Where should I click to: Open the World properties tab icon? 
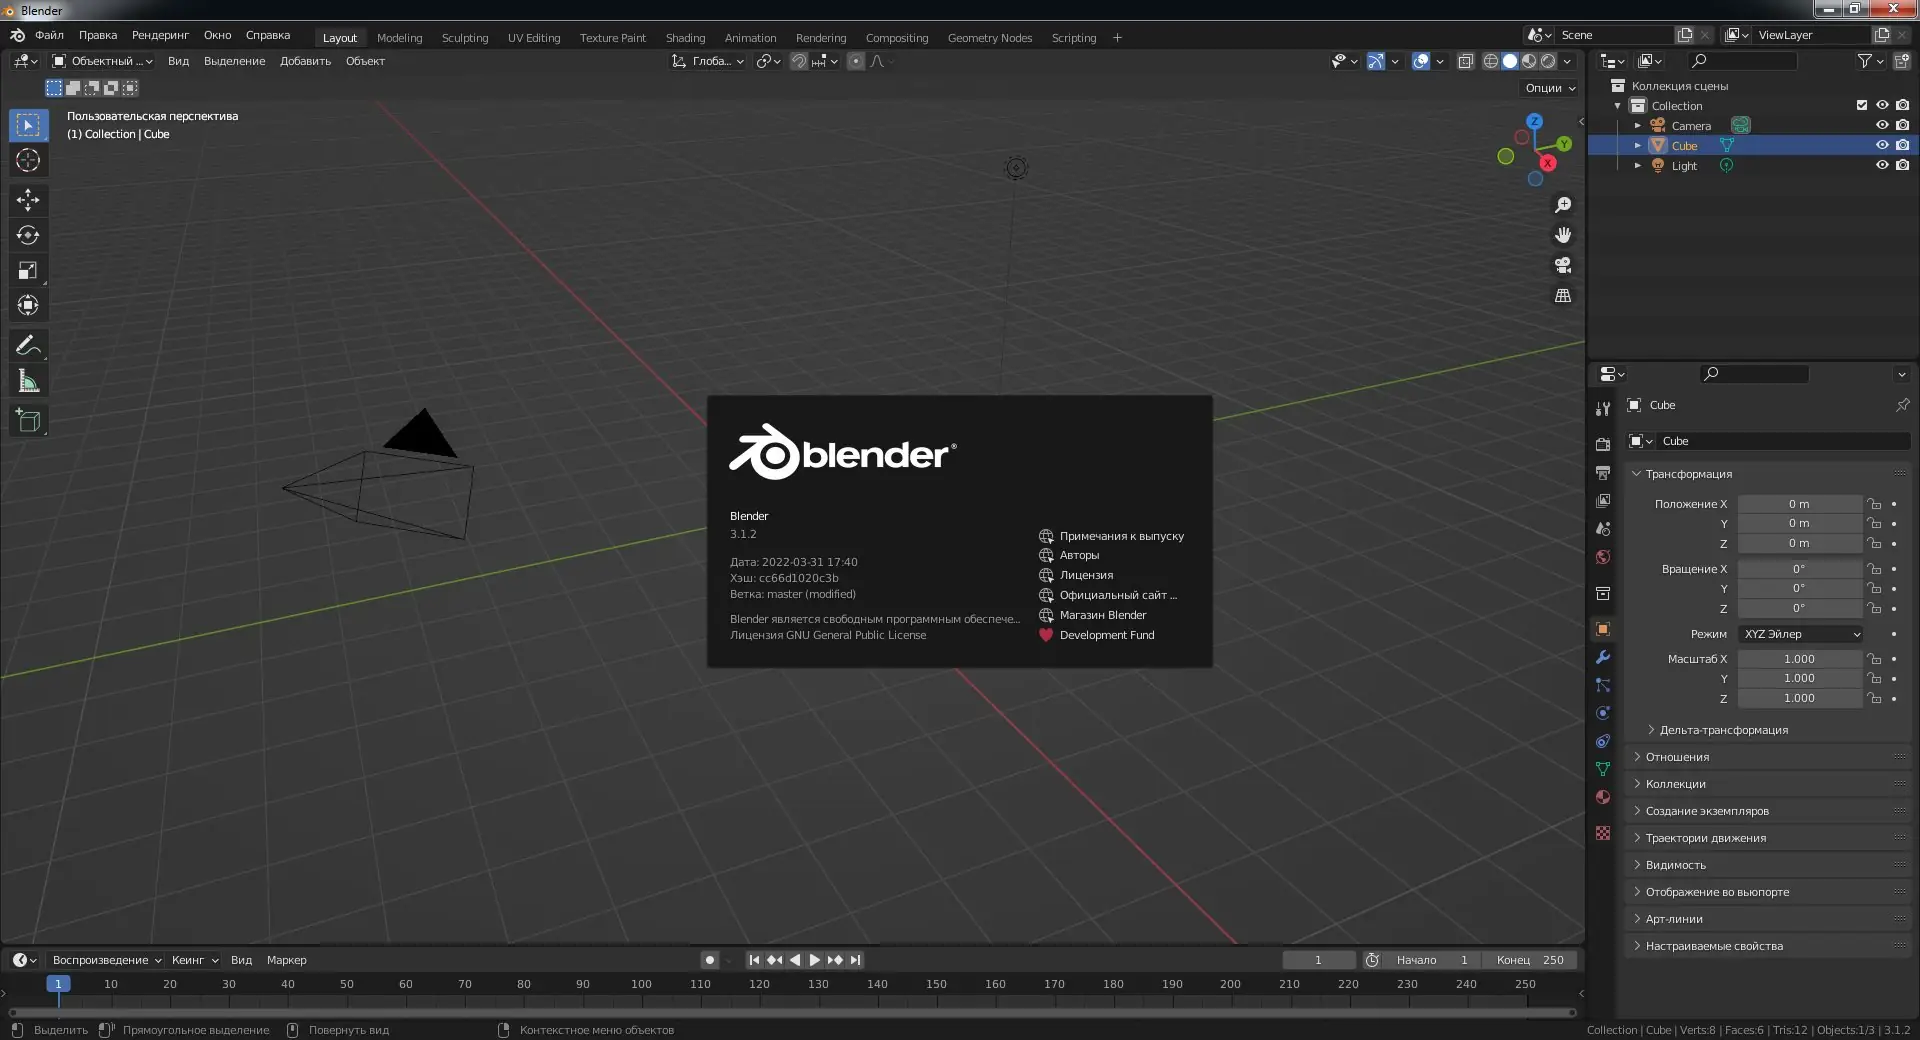click(1603, 557)
